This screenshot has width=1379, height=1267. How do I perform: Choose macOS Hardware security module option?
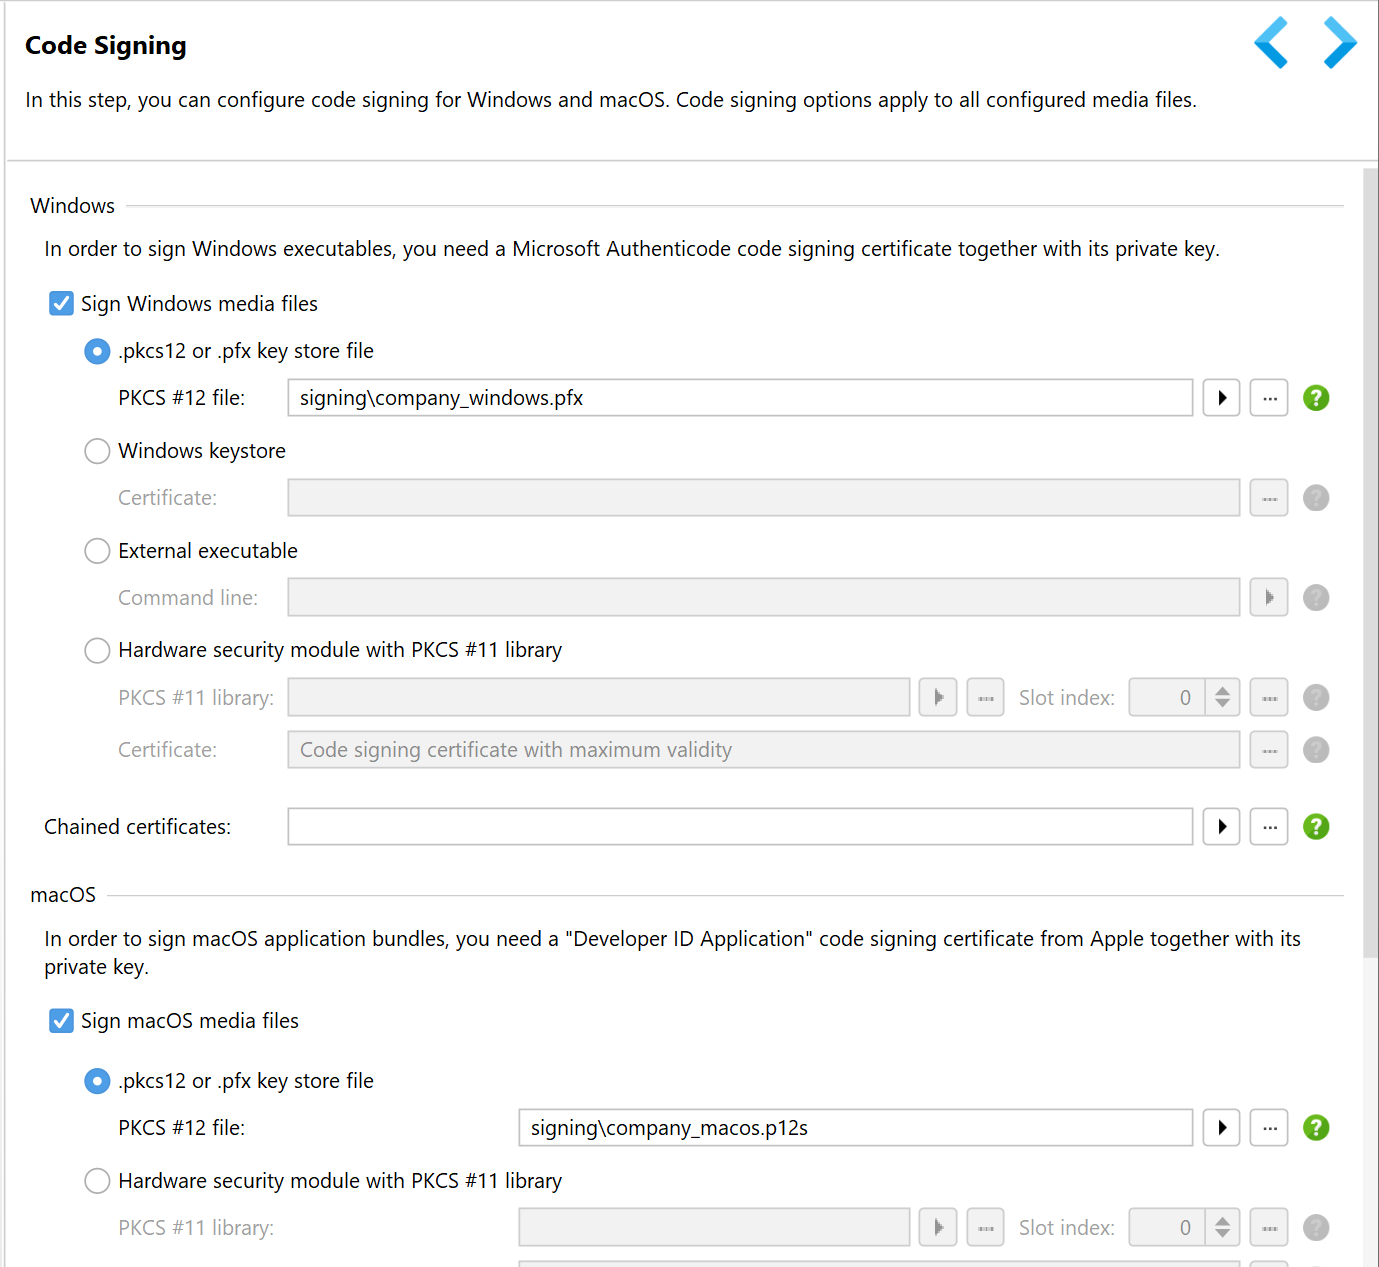[97, 1181]
